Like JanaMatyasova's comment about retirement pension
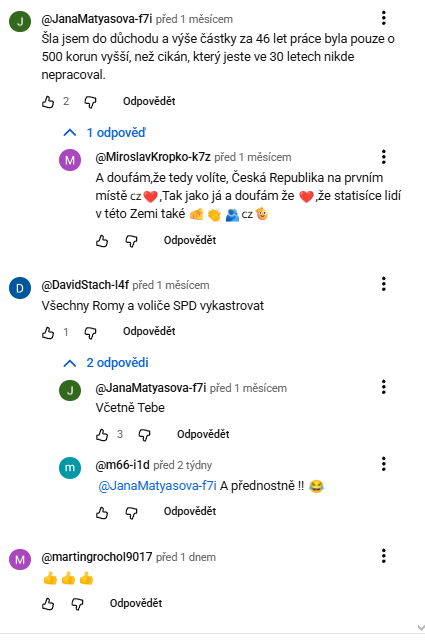Viewport: 425px width, 640px height. (x=48, y=102)
